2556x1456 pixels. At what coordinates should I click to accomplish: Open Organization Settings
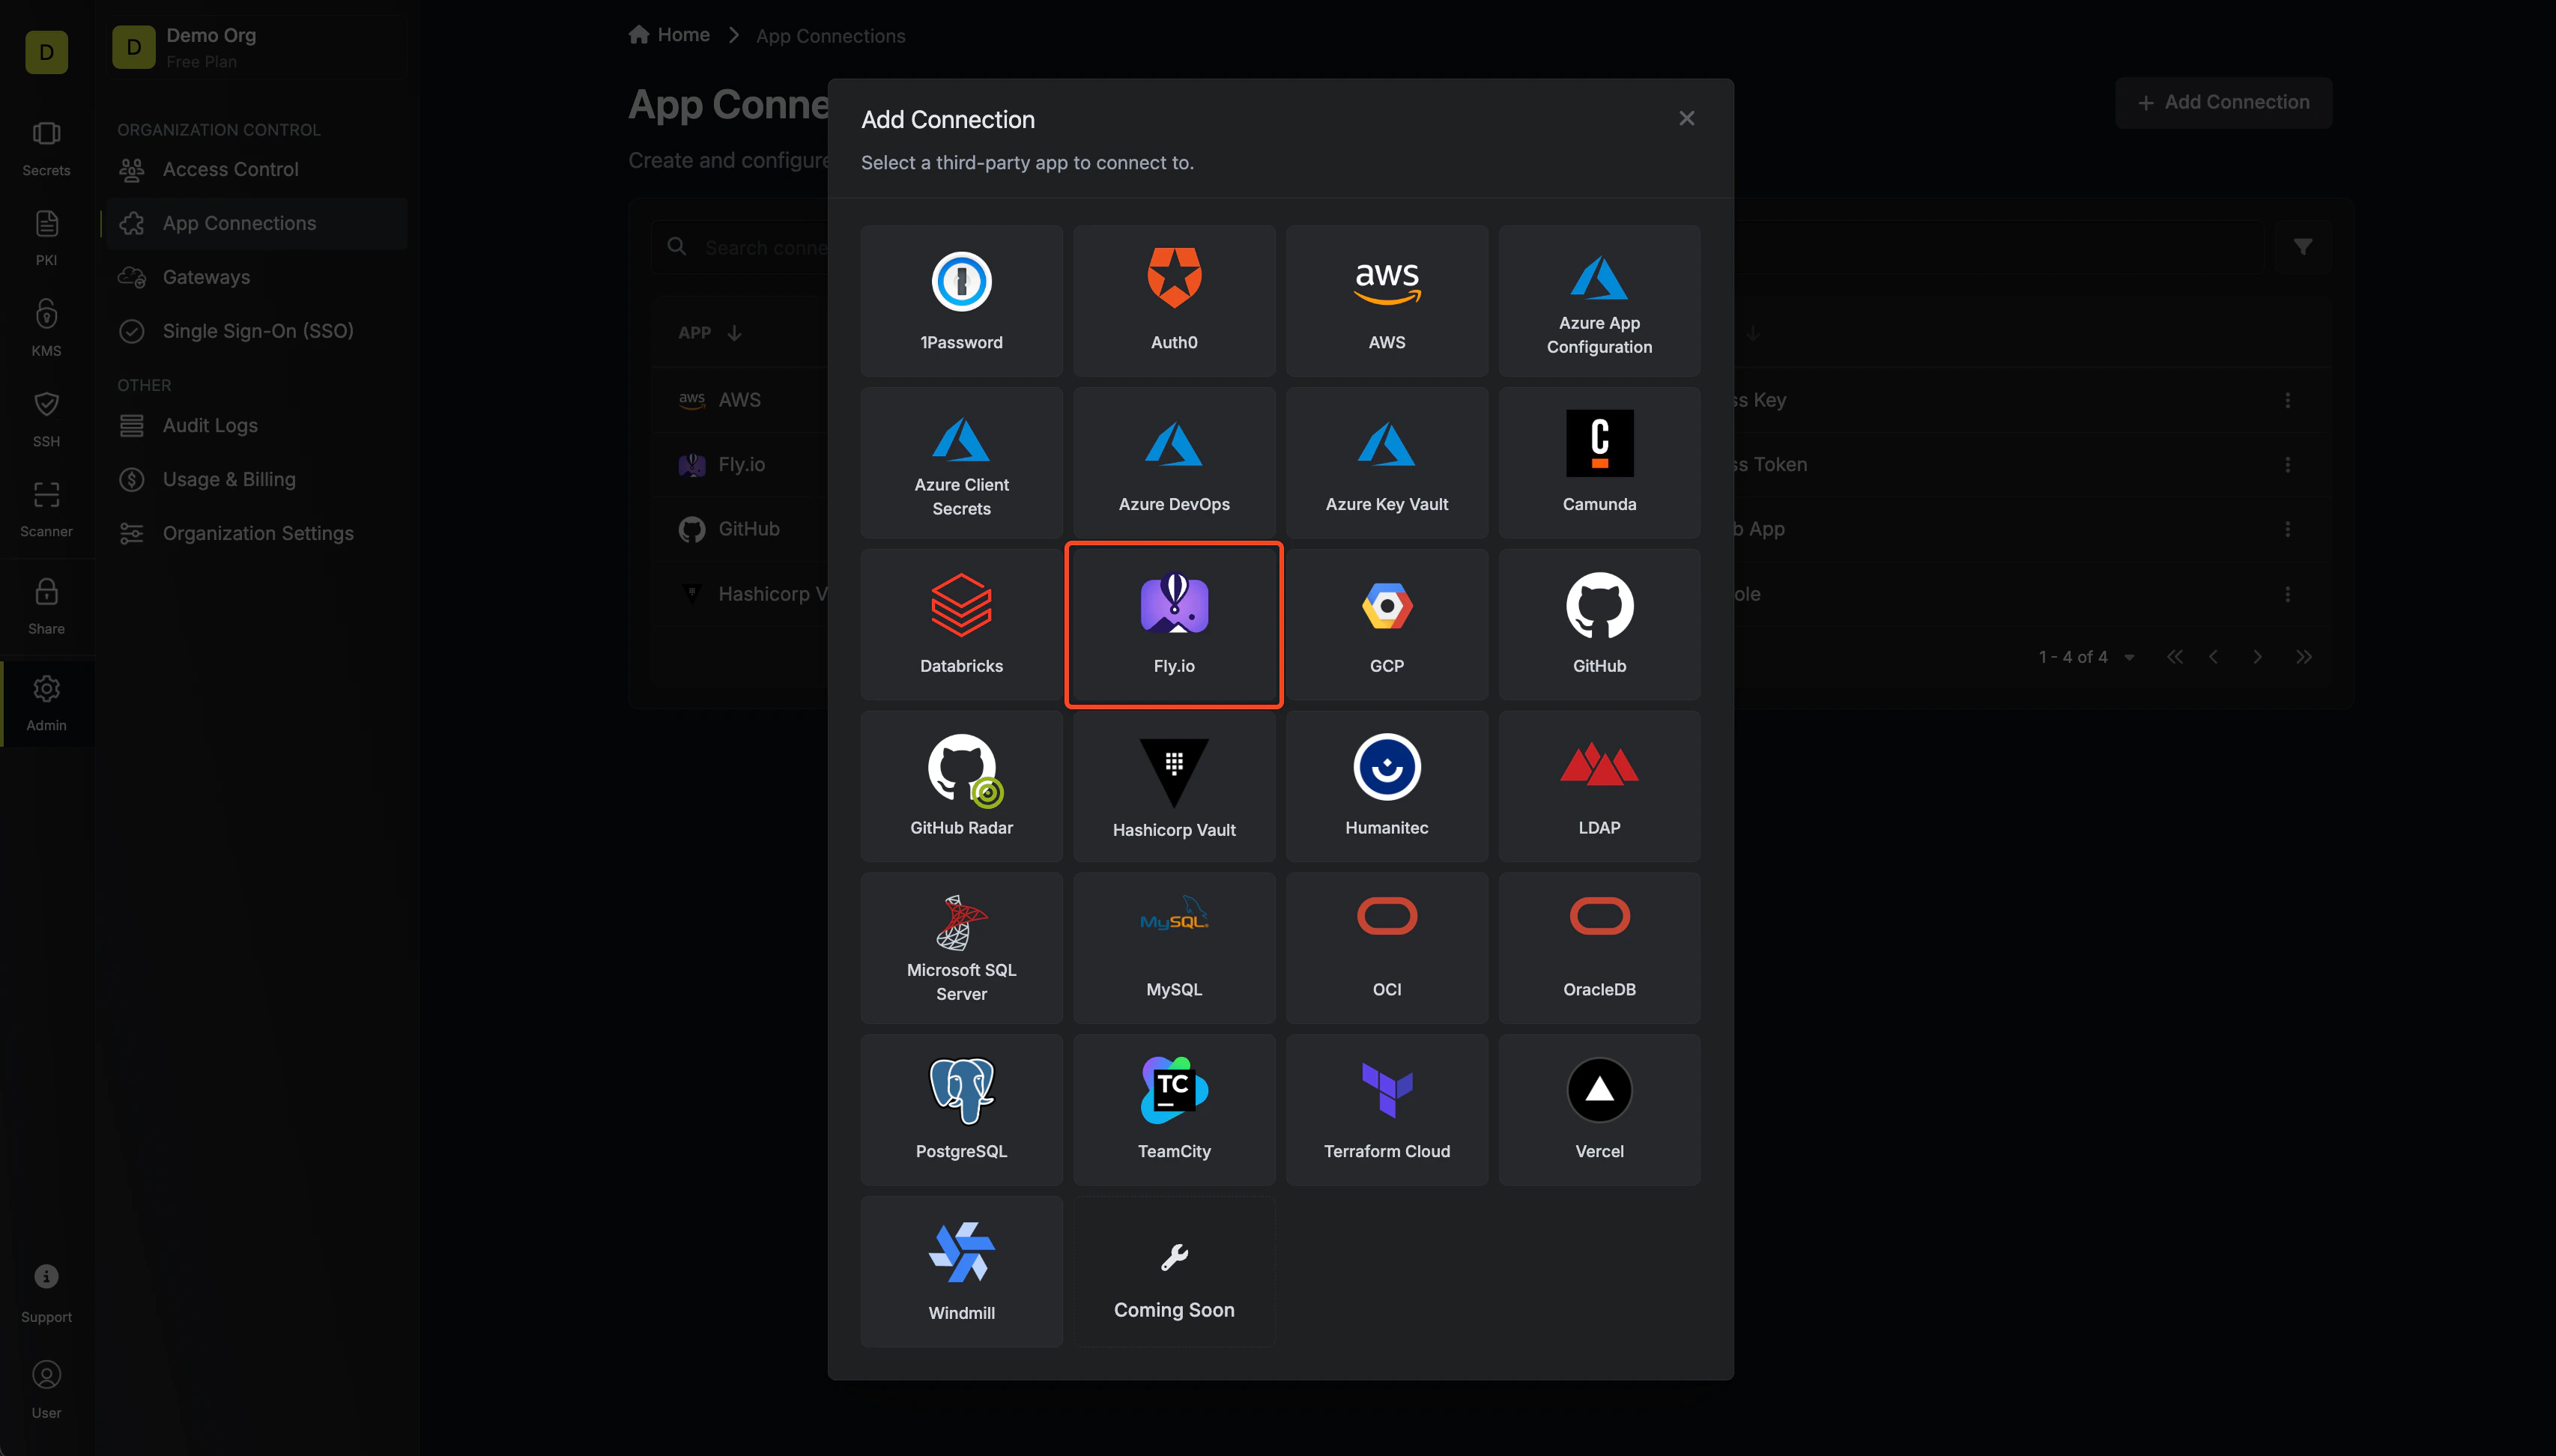(256, 533)
